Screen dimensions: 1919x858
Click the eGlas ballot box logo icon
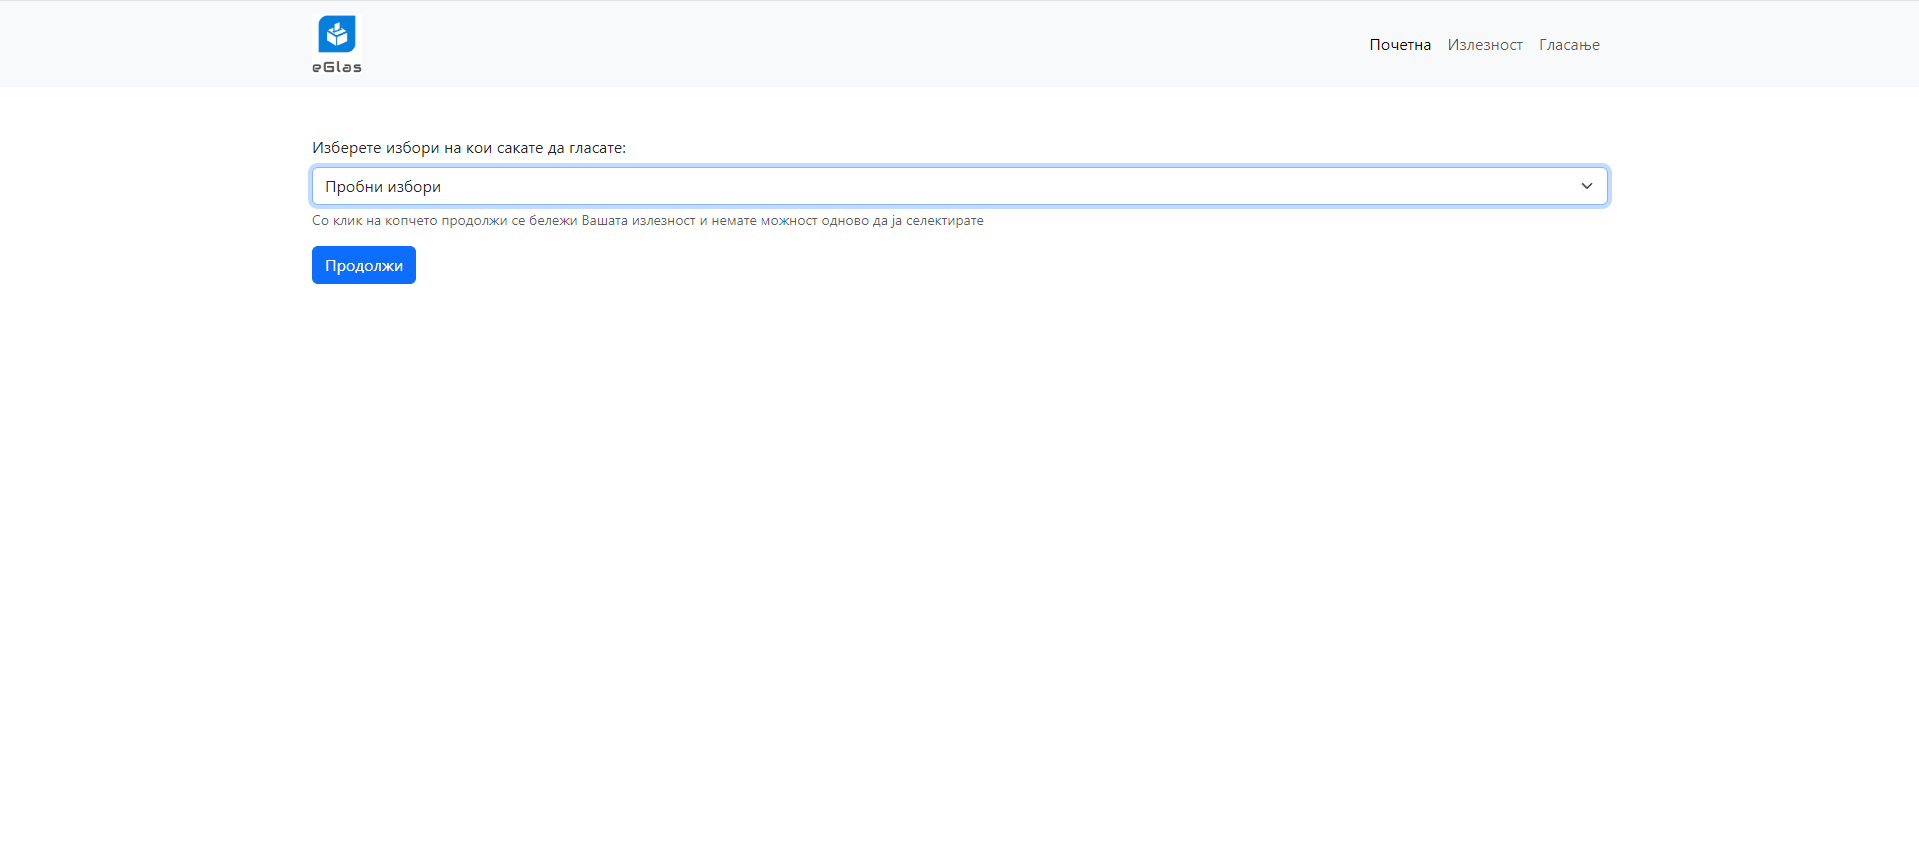point(337,34)
